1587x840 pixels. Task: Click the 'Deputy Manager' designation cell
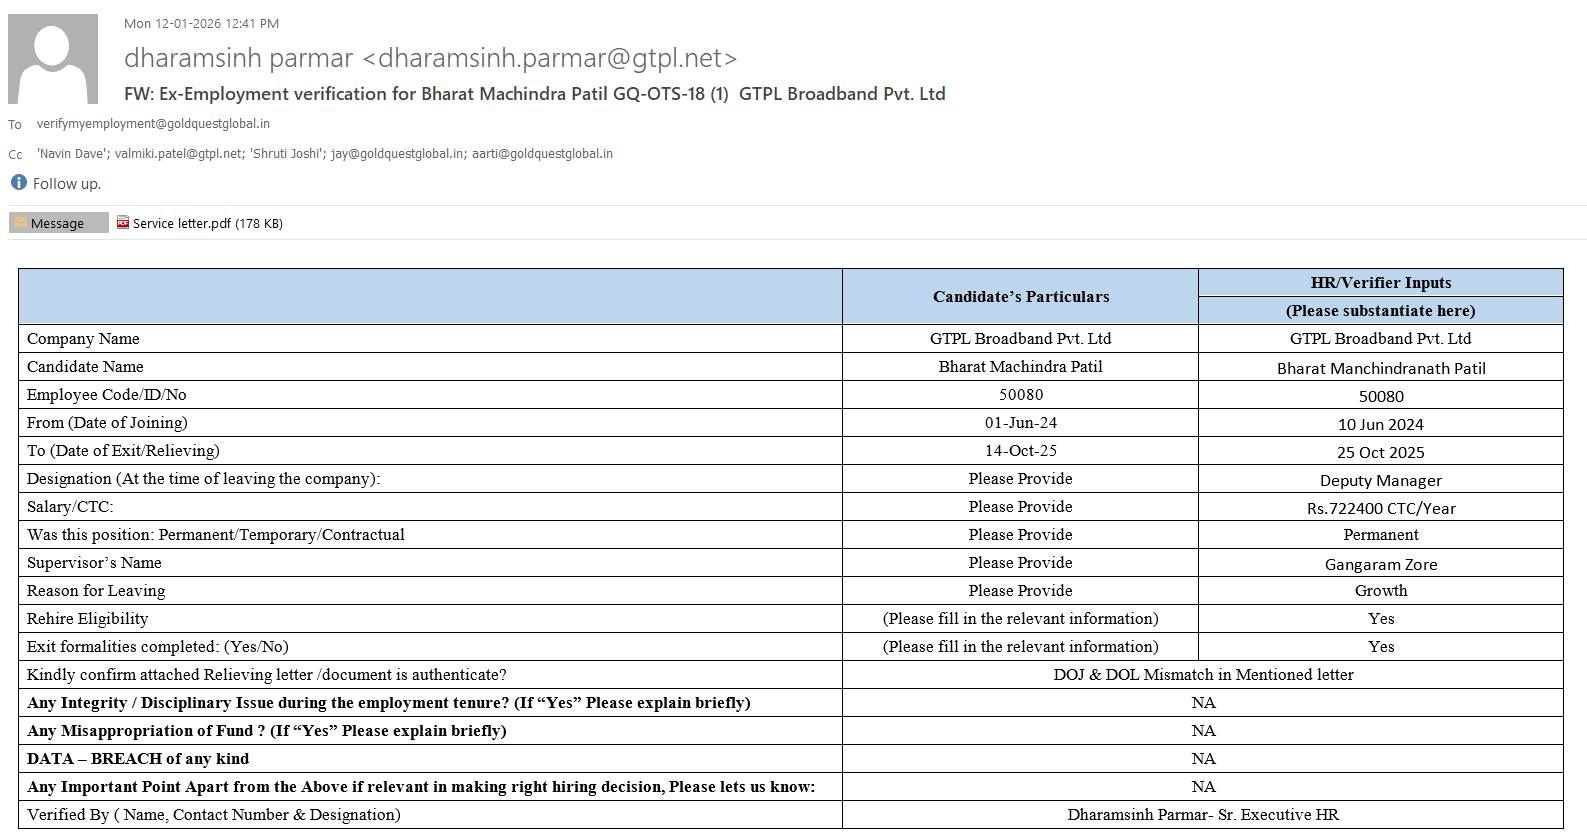pyautogui.click(x=1381, y=480)
